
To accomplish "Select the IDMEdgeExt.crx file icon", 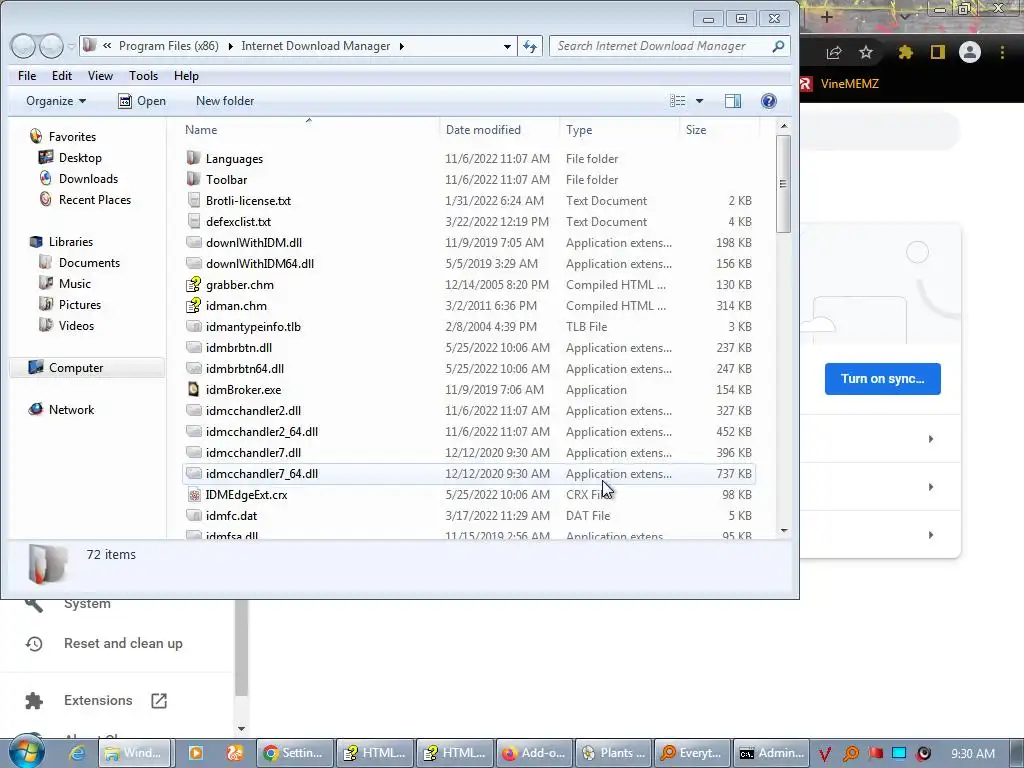I will tap(193, 494).
